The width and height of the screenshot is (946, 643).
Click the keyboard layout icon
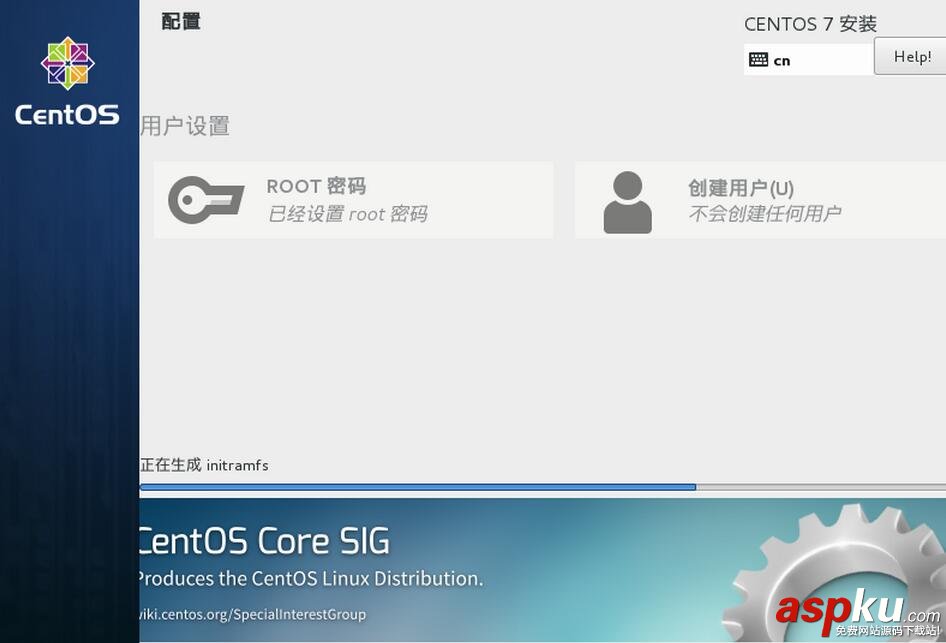click(758, 60)
